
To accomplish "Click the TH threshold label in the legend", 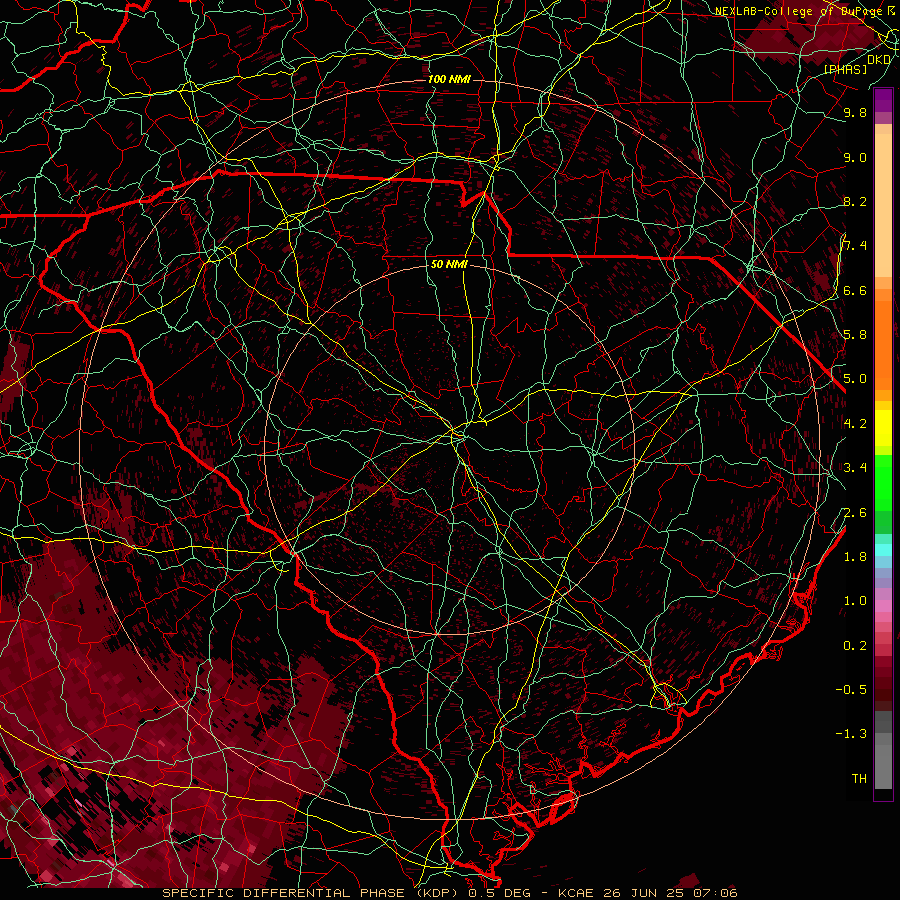I will [x=859, y=779].
